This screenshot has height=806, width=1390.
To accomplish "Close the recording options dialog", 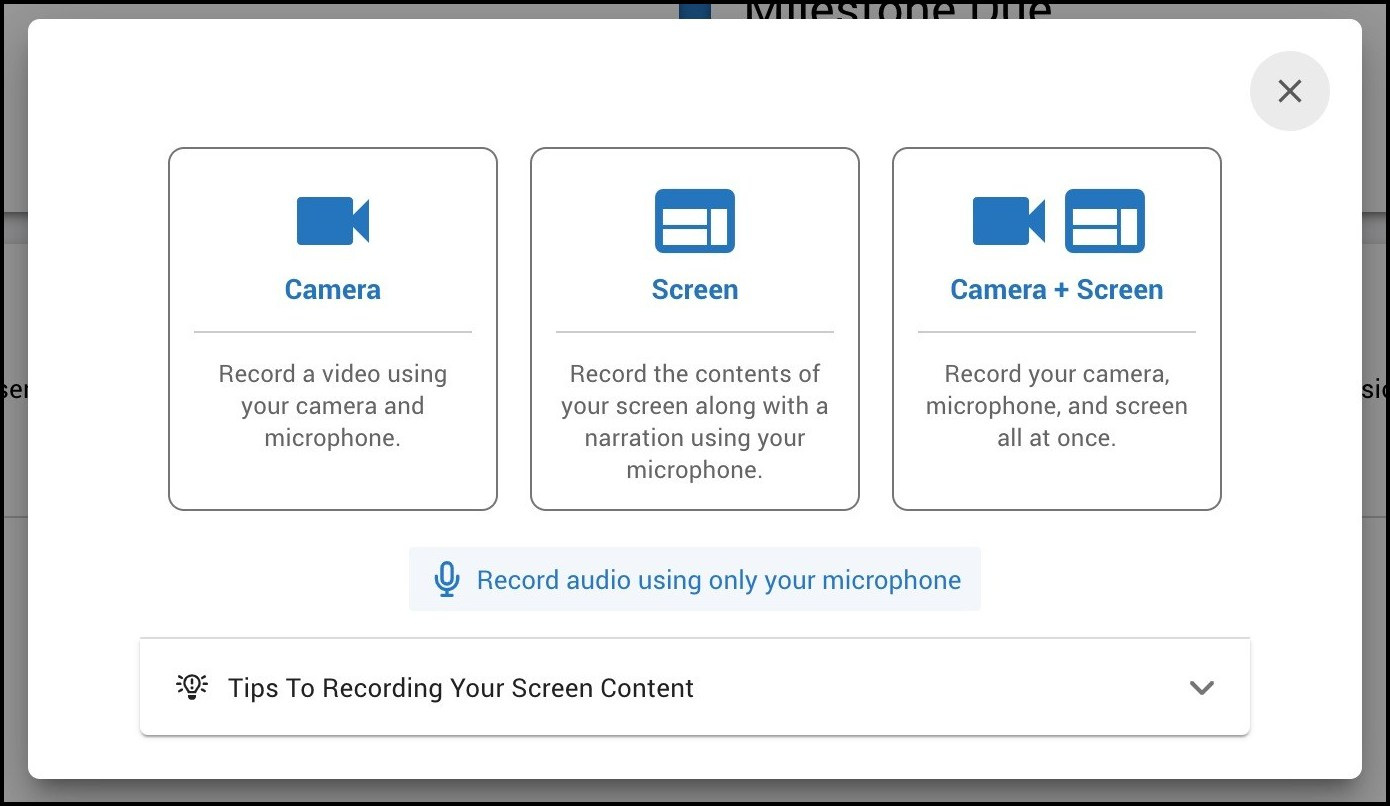I will click(1289, 91).
